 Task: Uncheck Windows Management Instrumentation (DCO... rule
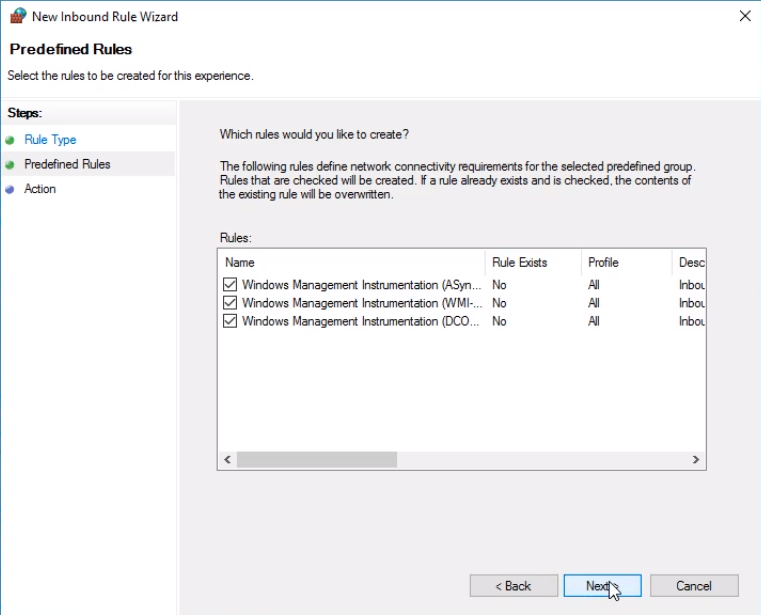point(230,321)
